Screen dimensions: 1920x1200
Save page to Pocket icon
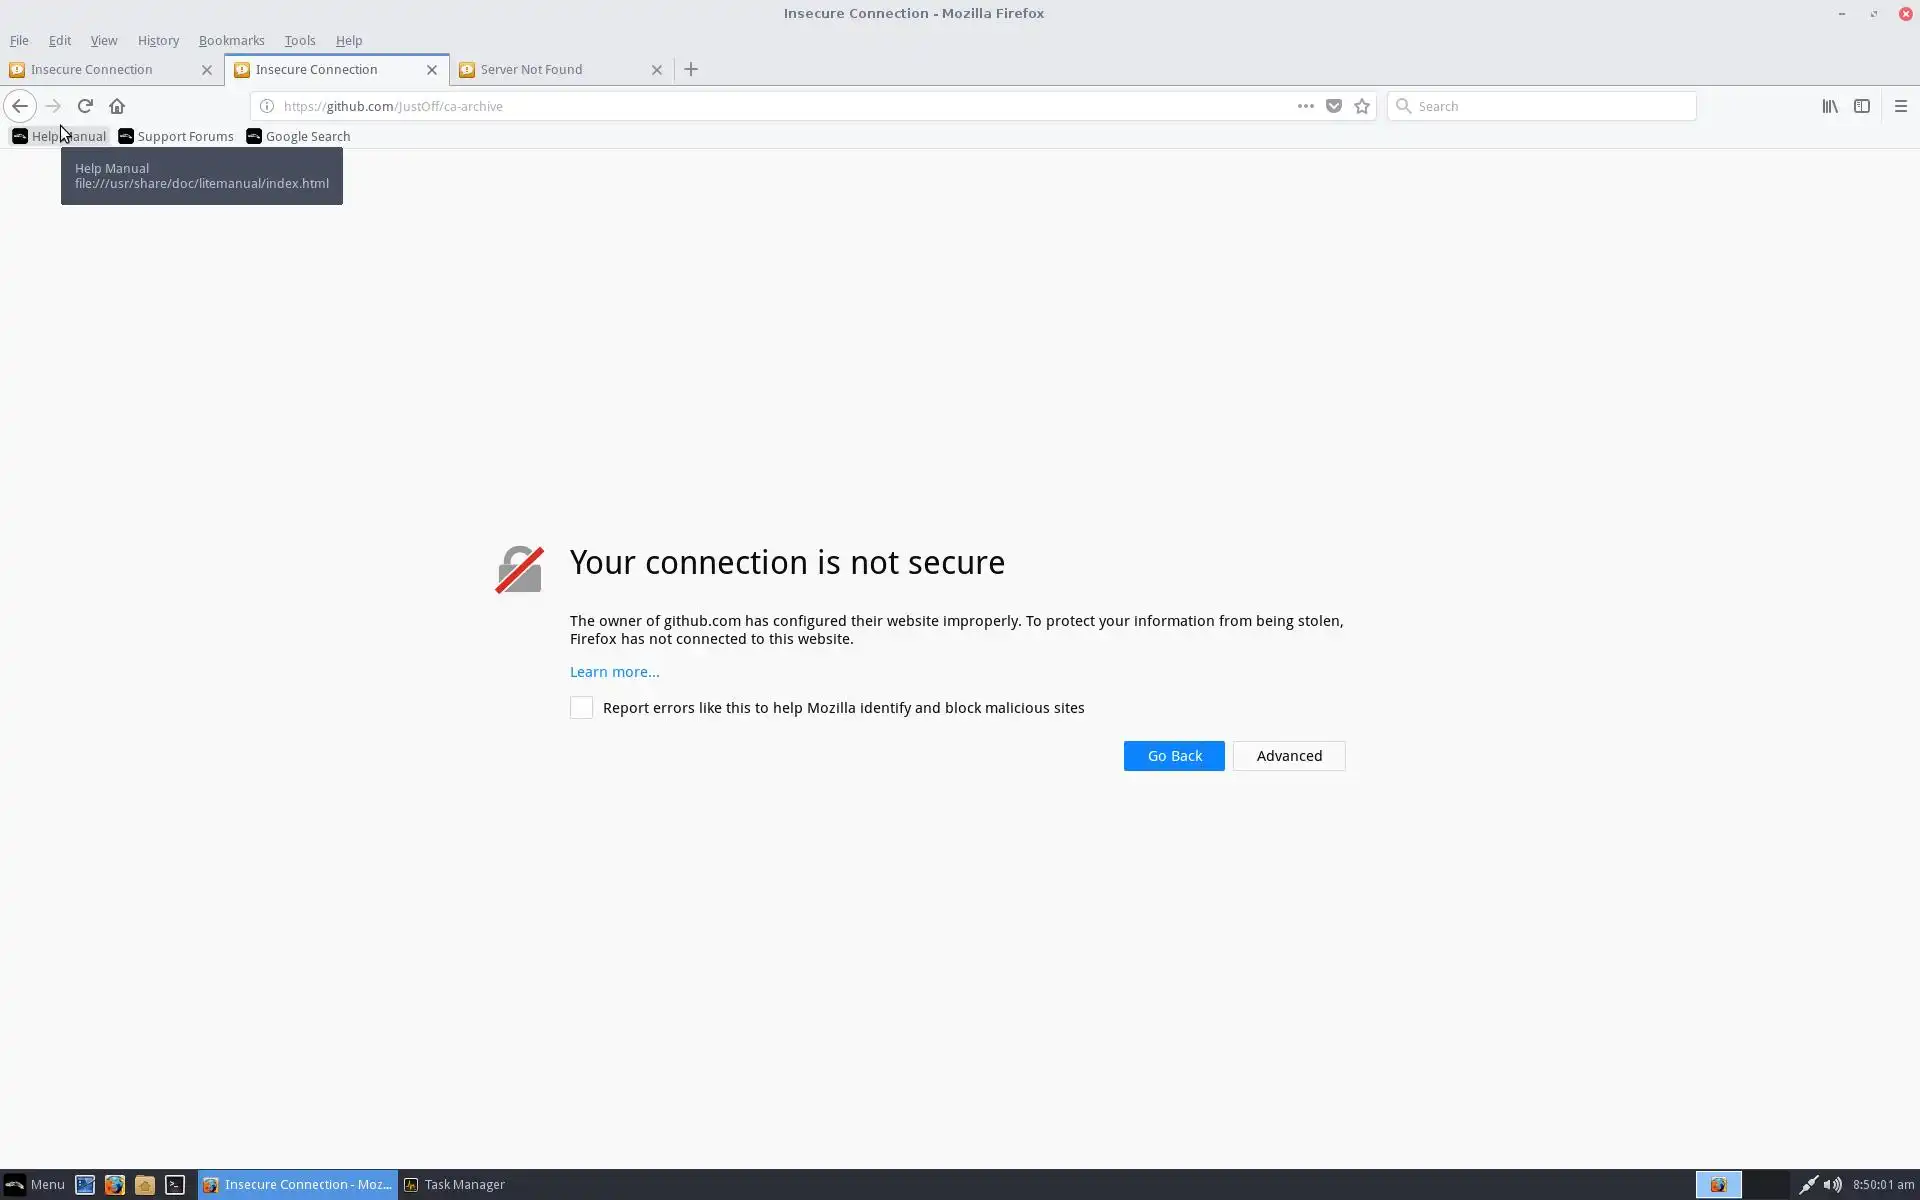pos(1333,106)
